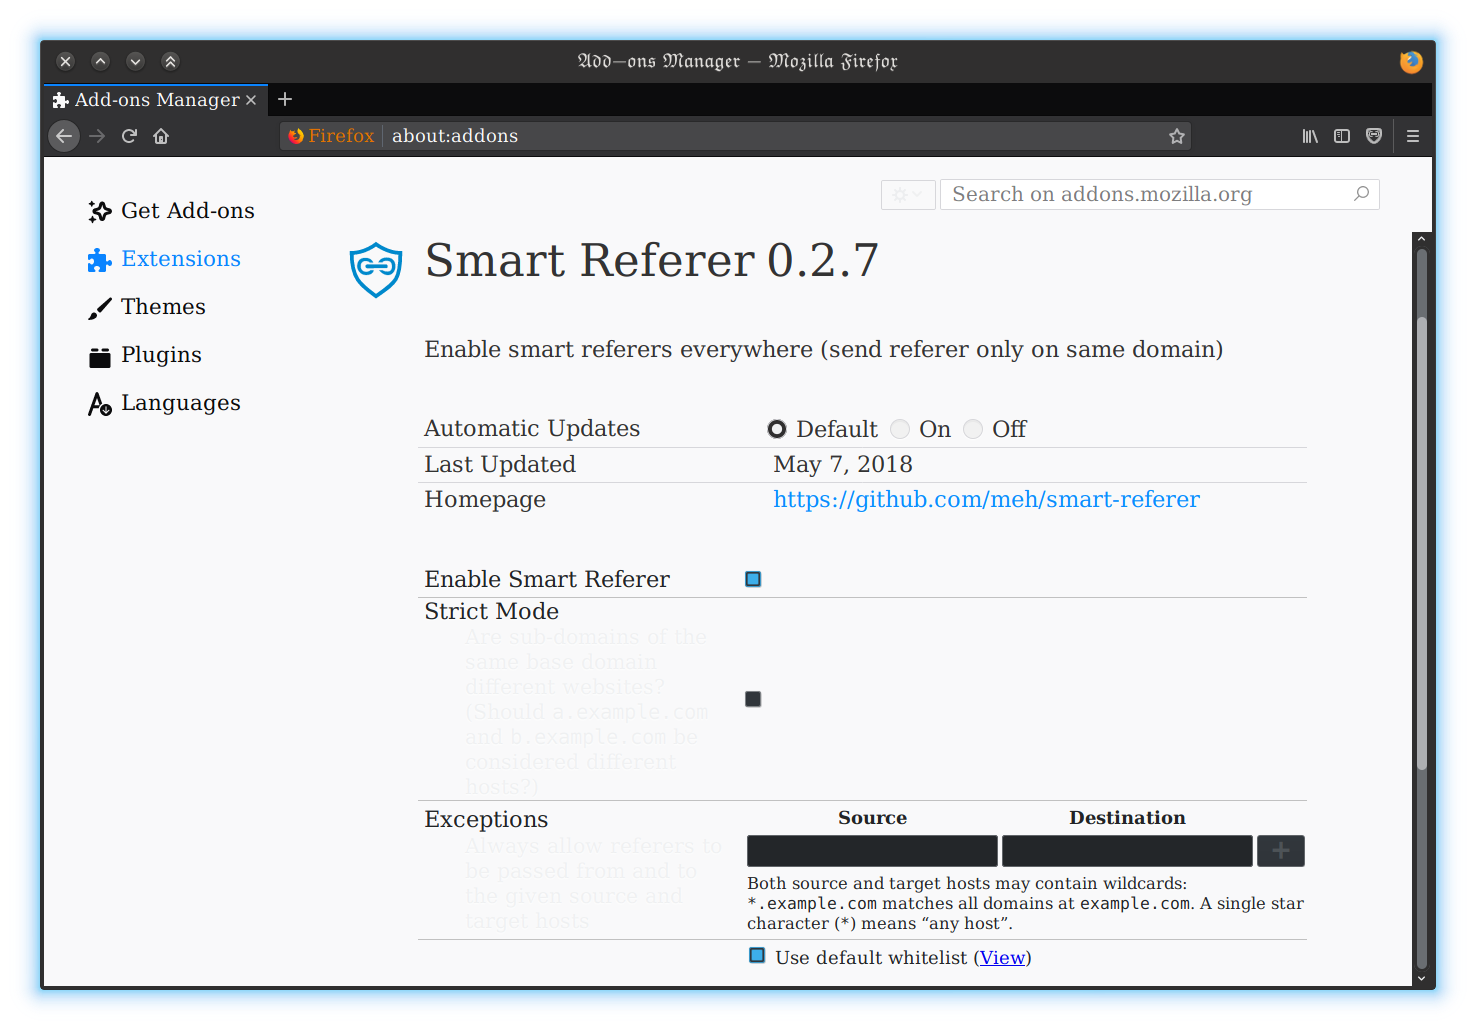Click the Last Updated date May 7, 2018
Image resolution: width=1476 pixels, height=1030 pixels.
[x=842, y=464]
